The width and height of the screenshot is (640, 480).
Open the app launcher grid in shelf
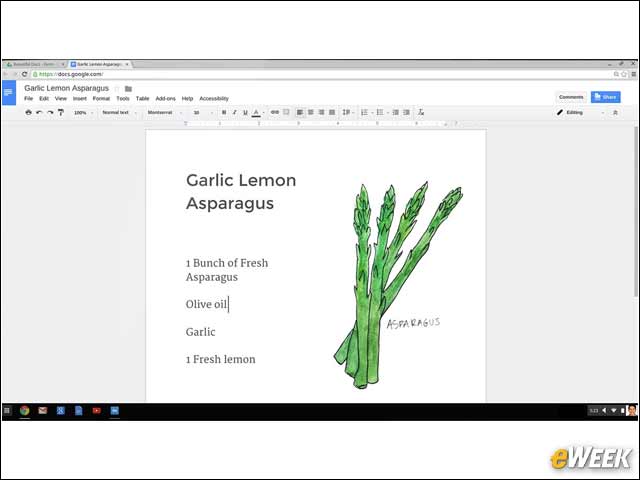point(7,411)
